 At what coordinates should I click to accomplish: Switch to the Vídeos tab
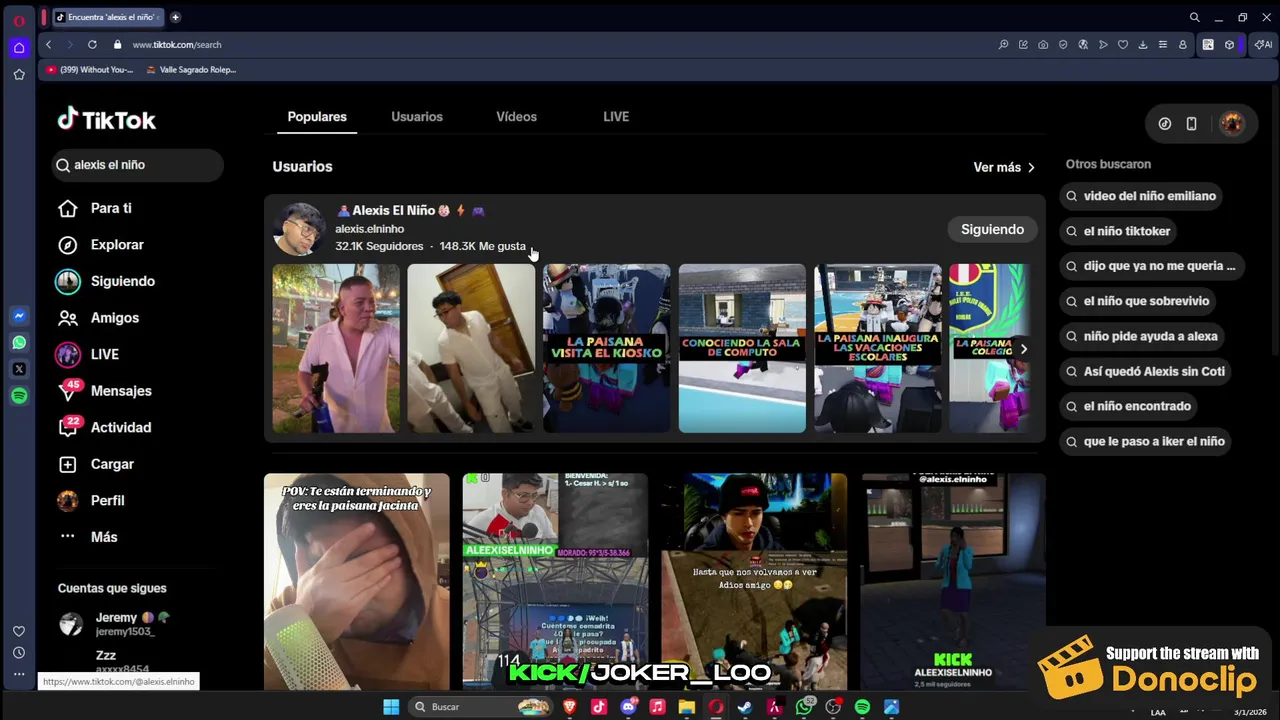click(x=516, y=117)
